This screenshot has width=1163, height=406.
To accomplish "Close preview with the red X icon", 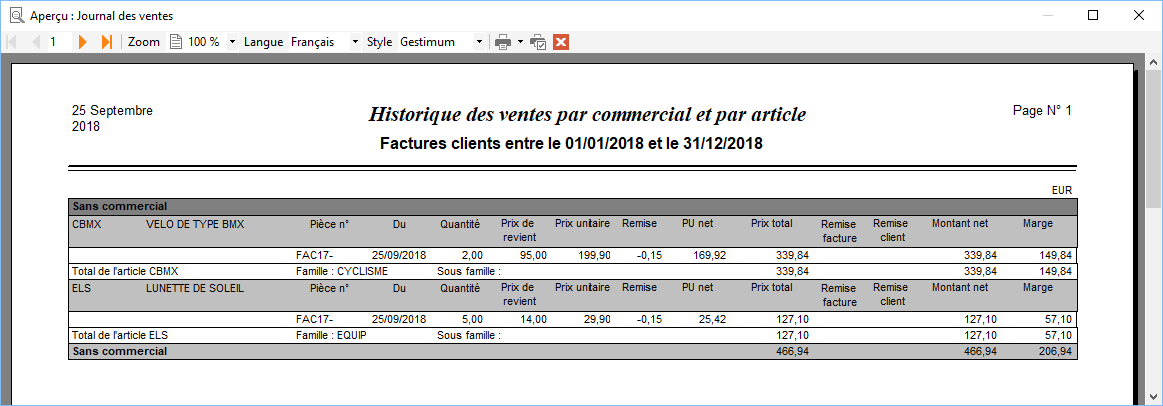I will point(561,42).
